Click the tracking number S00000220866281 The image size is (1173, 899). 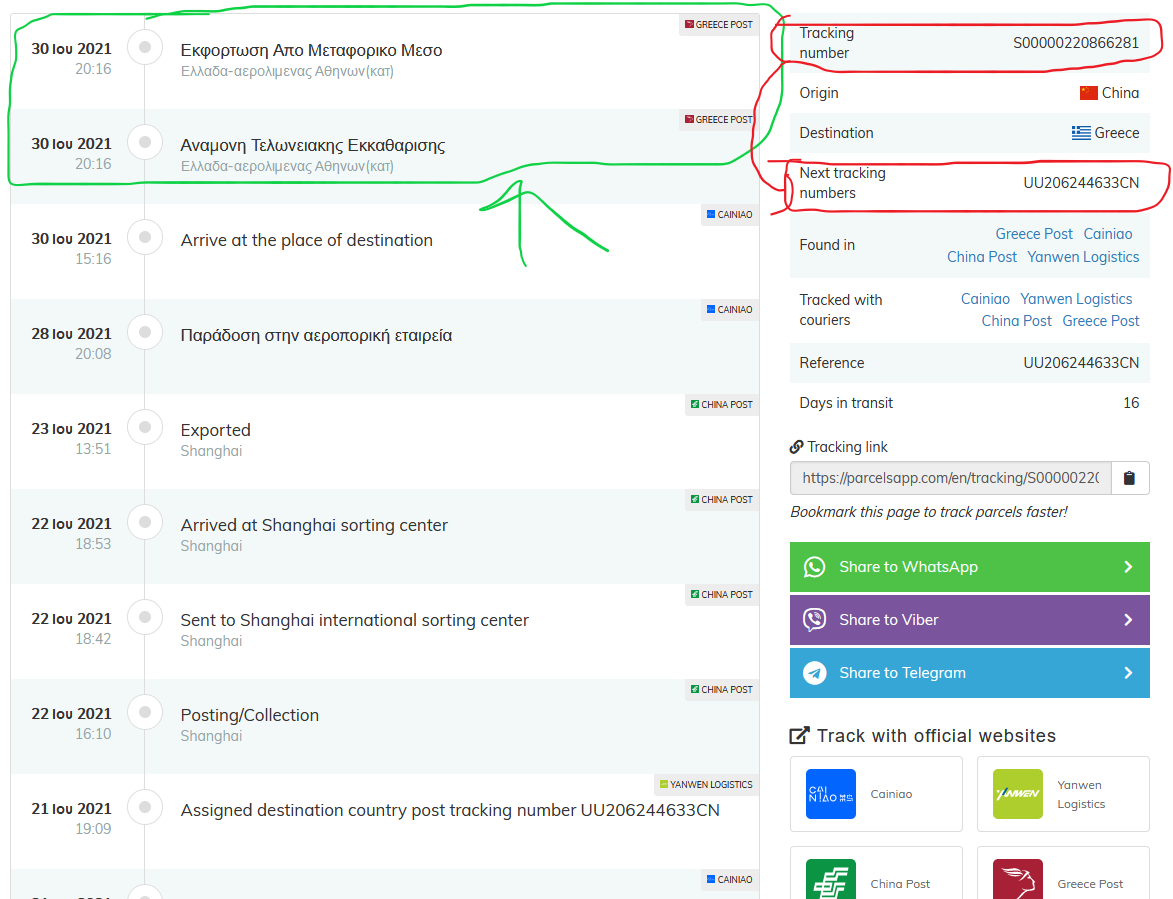(1076, 43)
